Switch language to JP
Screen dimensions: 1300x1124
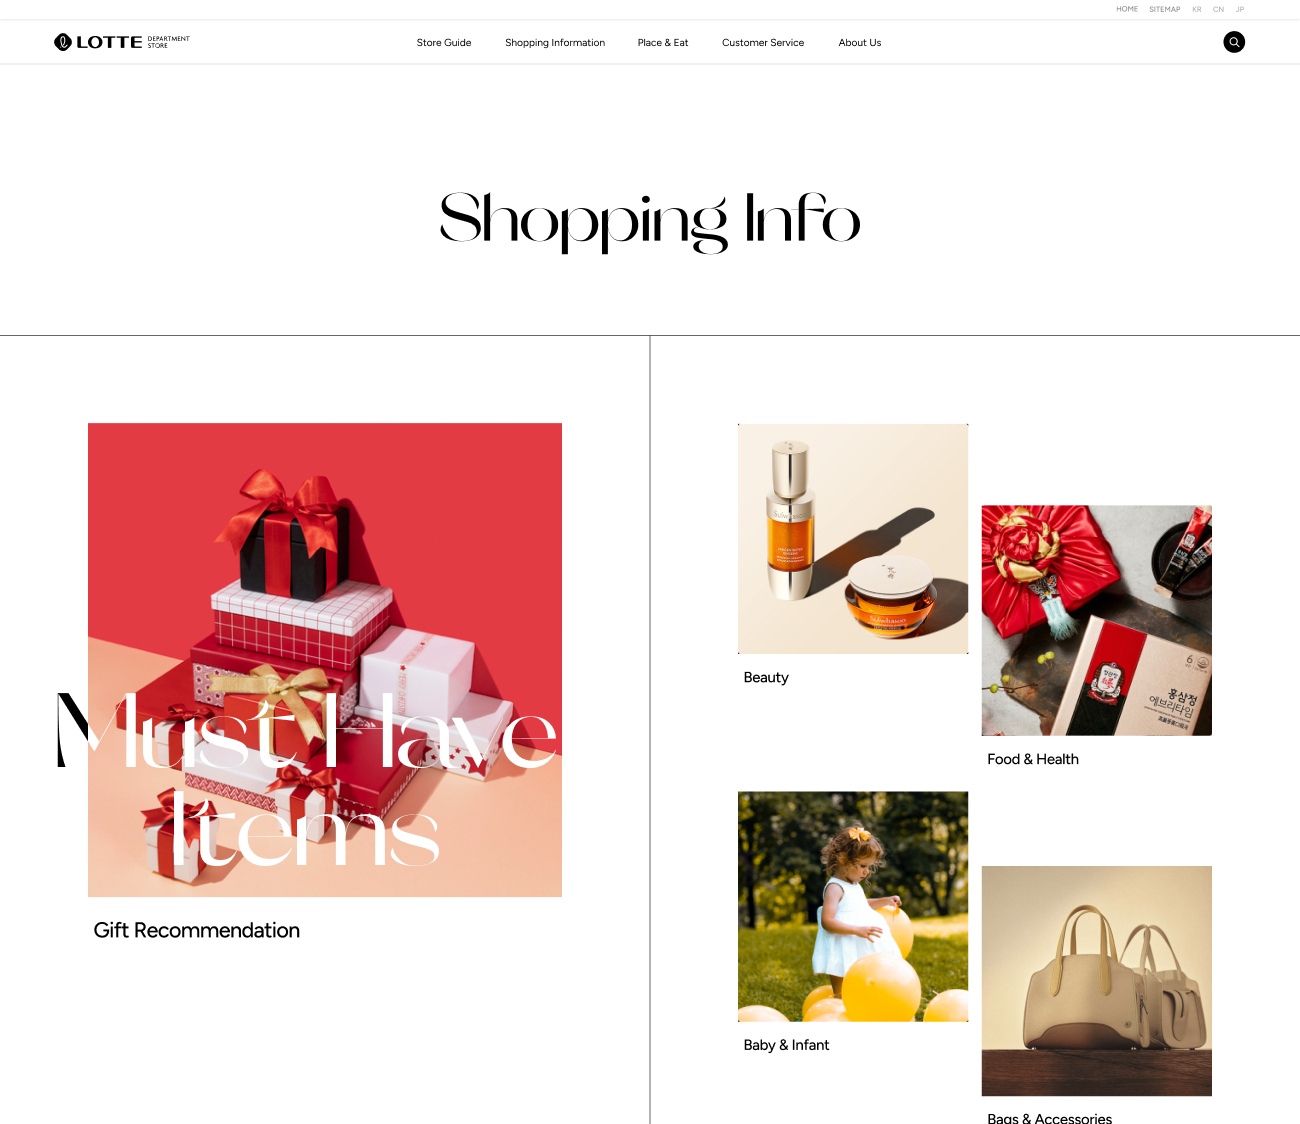point(1240,9)
